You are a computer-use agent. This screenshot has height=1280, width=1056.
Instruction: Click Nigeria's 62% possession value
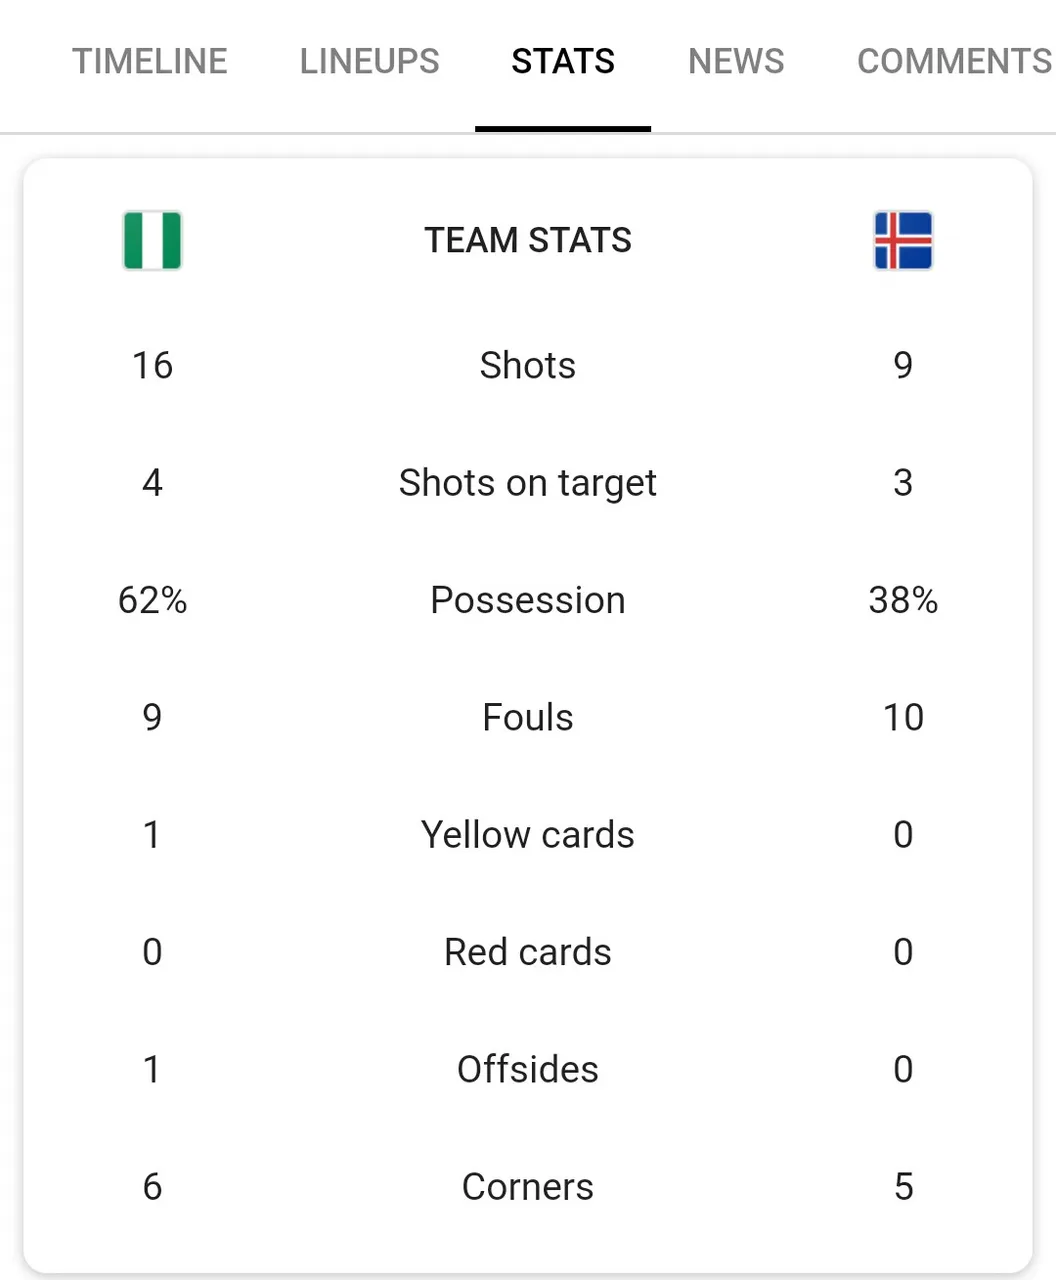click(152, 600)
